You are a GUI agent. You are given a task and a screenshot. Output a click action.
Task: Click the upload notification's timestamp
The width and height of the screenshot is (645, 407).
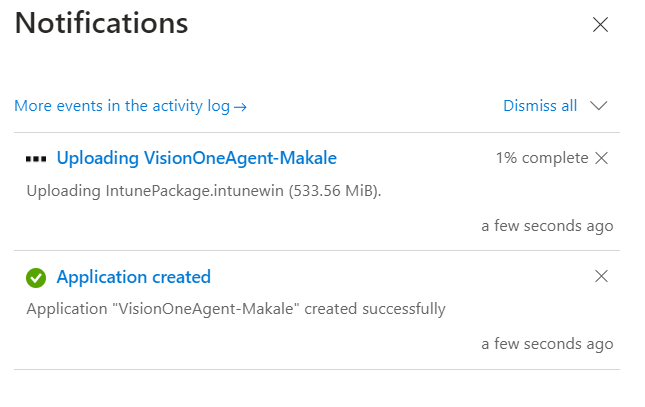coord(547,226)
